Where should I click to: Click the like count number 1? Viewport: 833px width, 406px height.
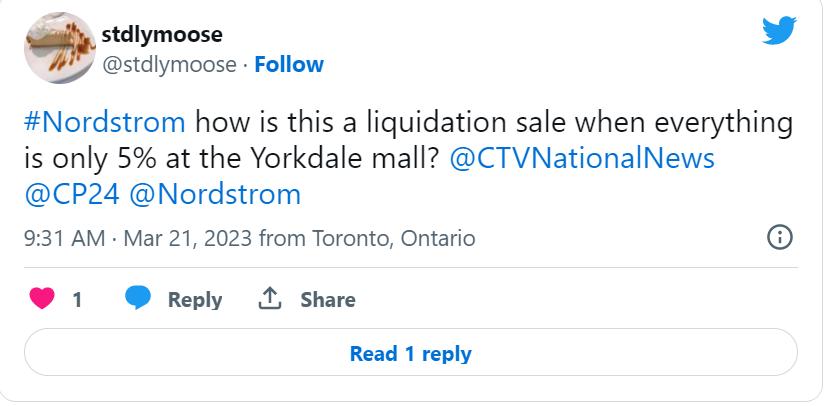pyautogui.click(x=77, y=299)
